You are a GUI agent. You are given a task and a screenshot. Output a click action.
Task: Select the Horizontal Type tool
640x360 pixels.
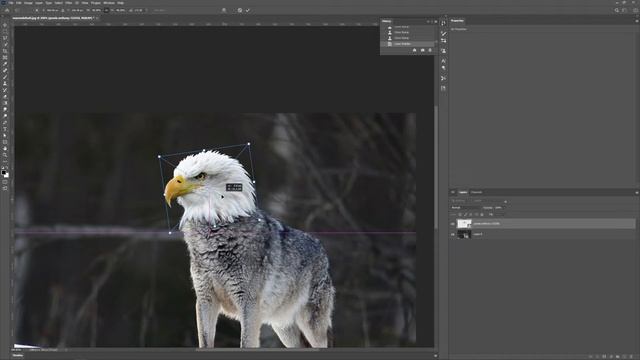(5, 129)
